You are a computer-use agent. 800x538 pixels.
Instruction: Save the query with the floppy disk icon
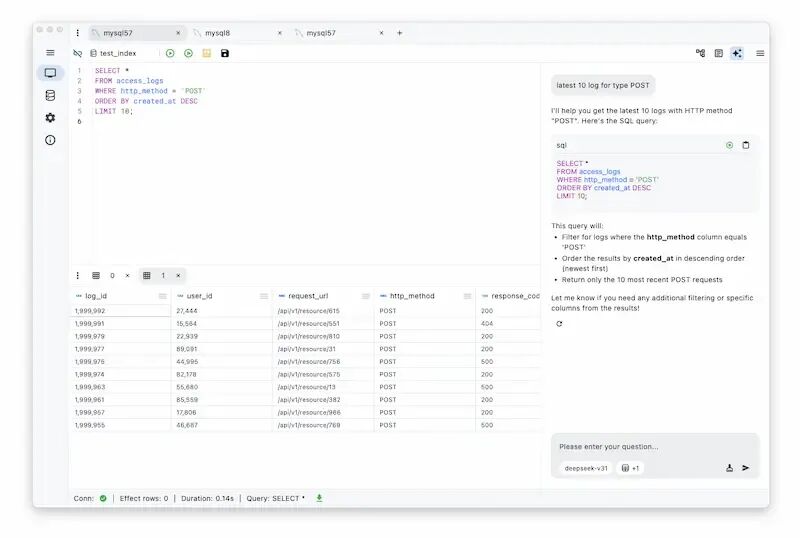pyautogui.click(x=224, y=53)
